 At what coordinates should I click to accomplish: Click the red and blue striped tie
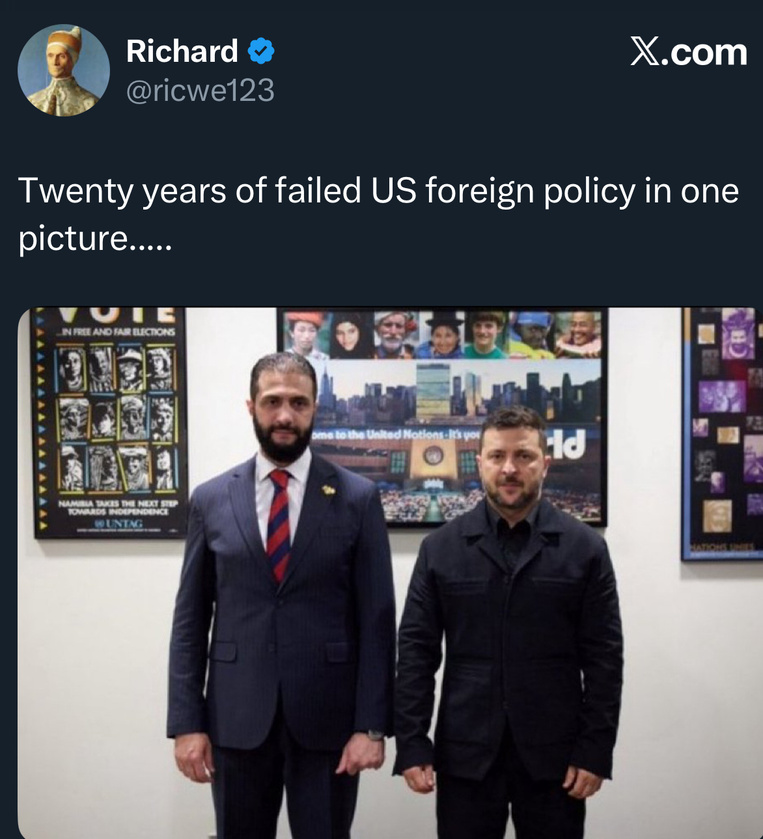(279, 525)
